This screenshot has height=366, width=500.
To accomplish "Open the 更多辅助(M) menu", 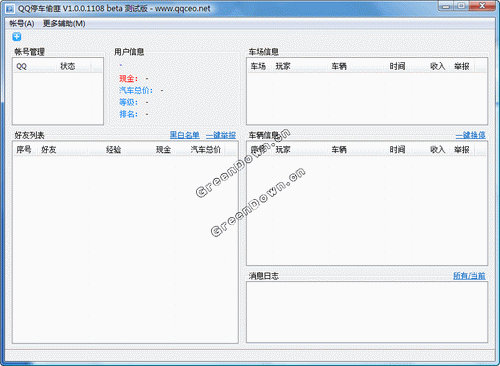I will coord(64,23).
